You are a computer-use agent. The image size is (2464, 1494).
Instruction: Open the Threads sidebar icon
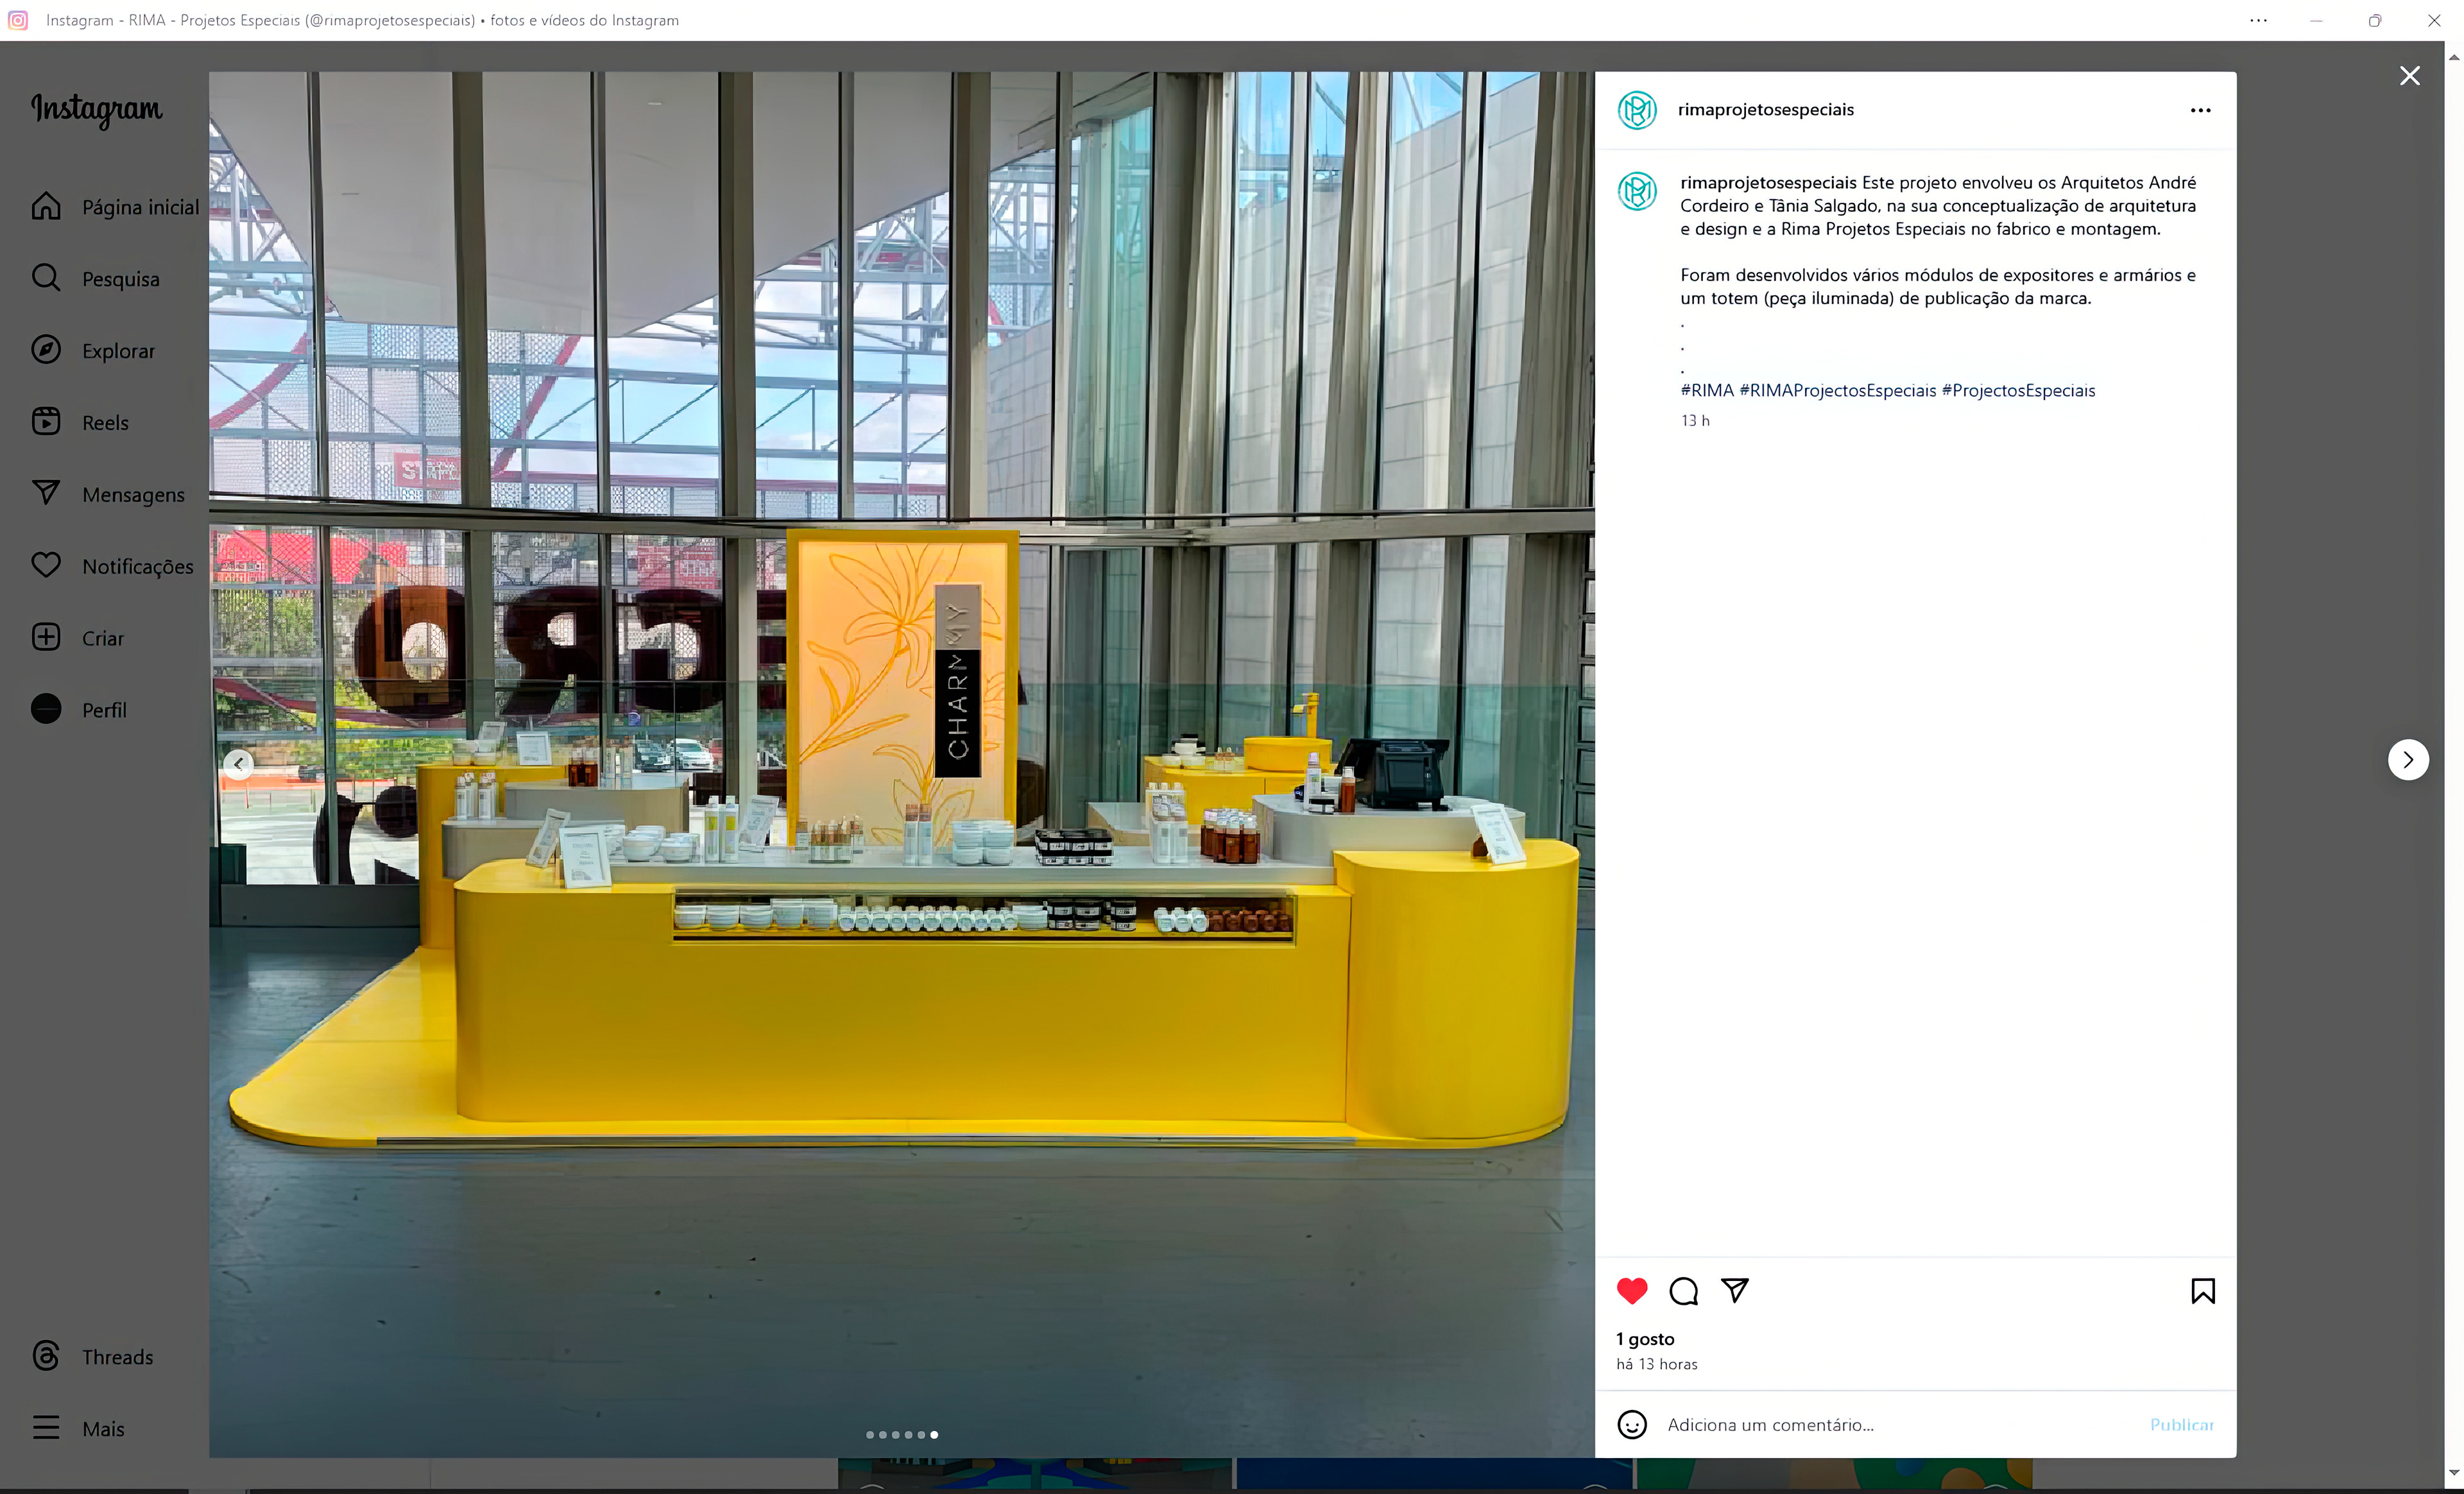point(46,1355)
